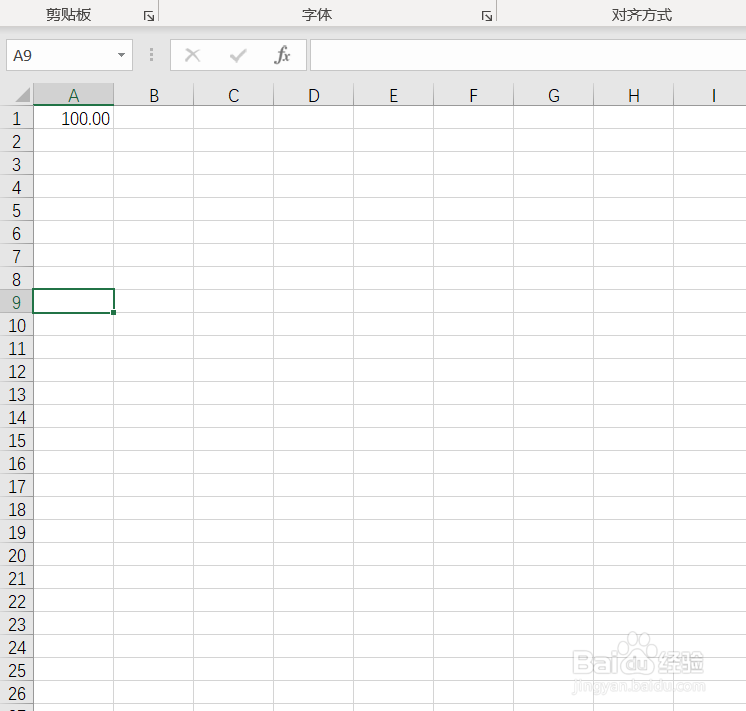Click the formula bar resize dots handle

click(151, 55)
